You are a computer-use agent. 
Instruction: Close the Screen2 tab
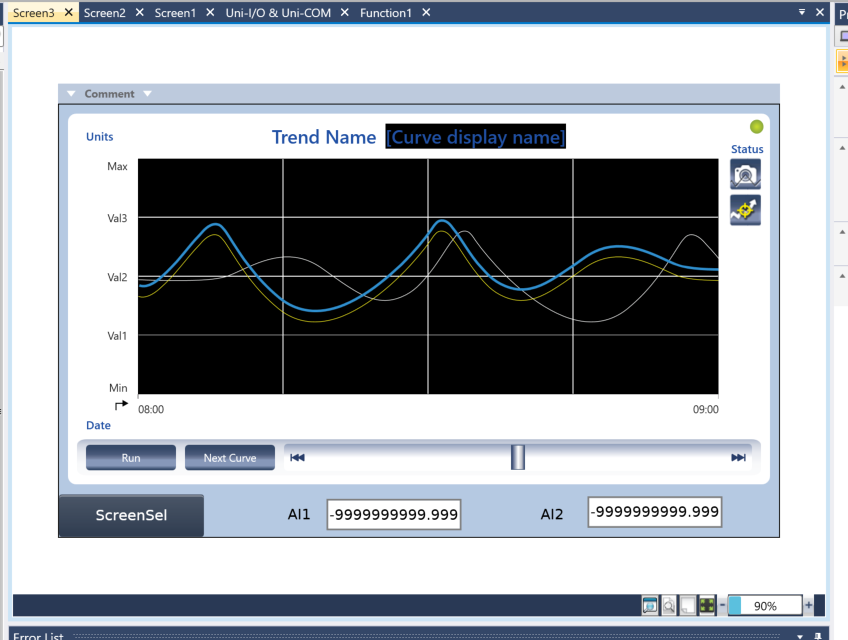point(140,12)
